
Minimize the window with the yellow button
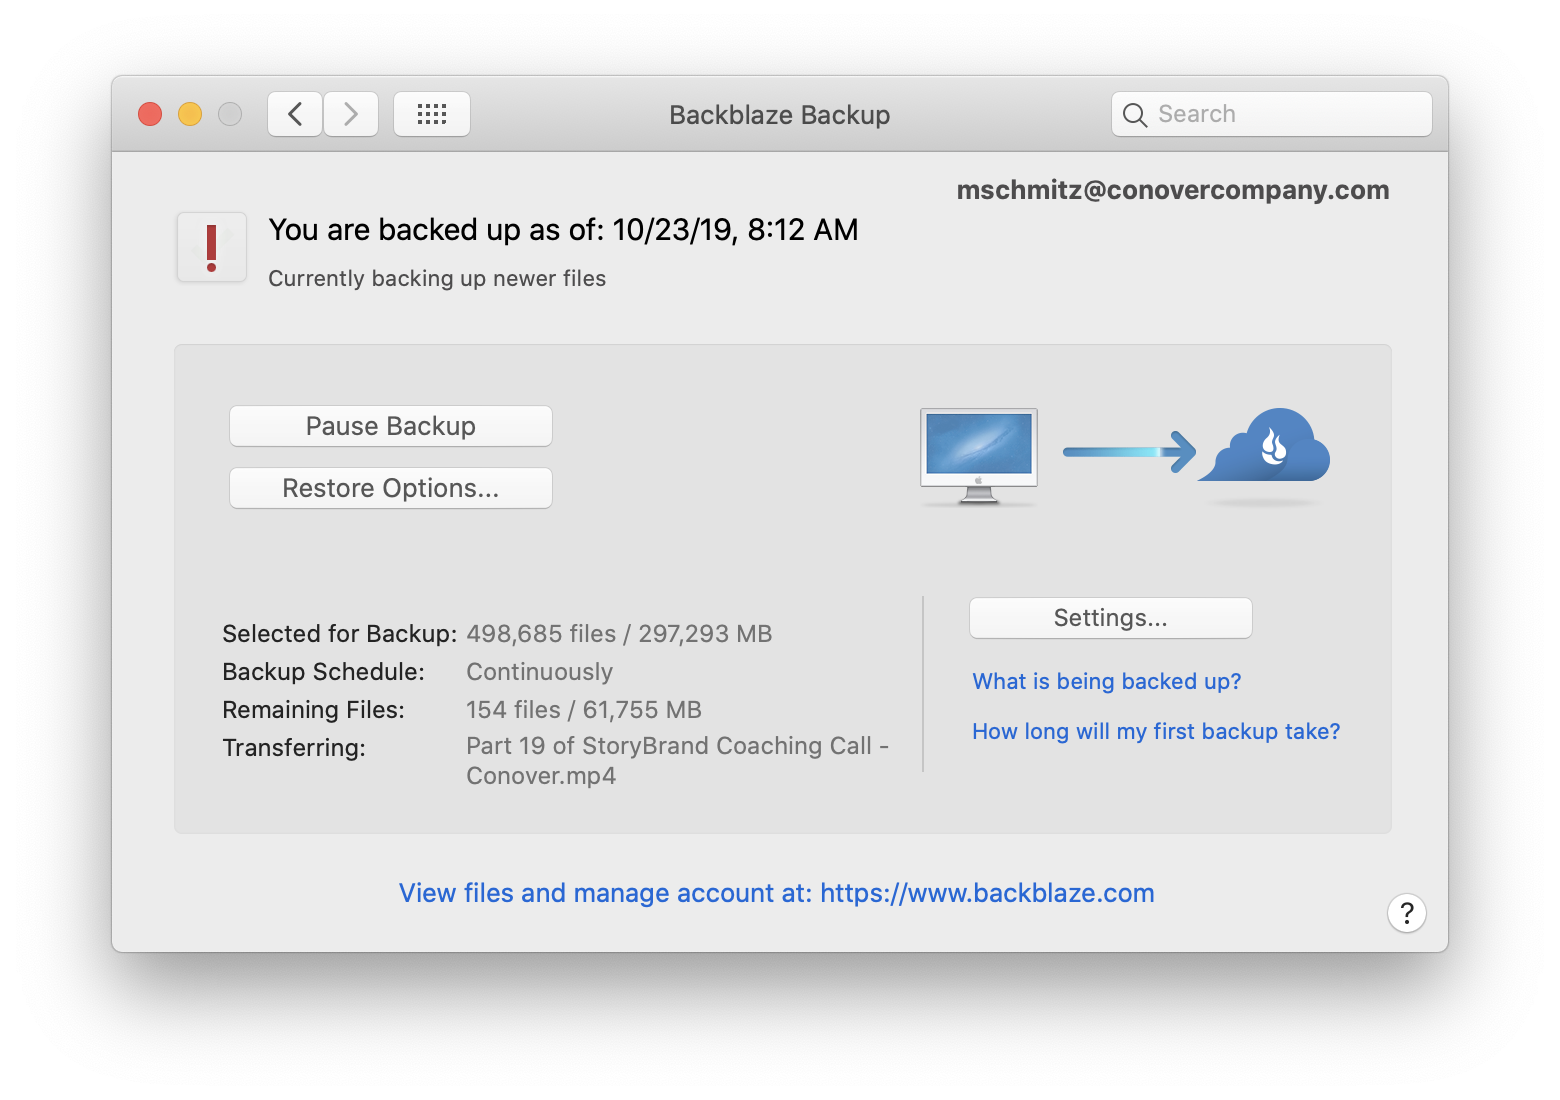(190, 114)
